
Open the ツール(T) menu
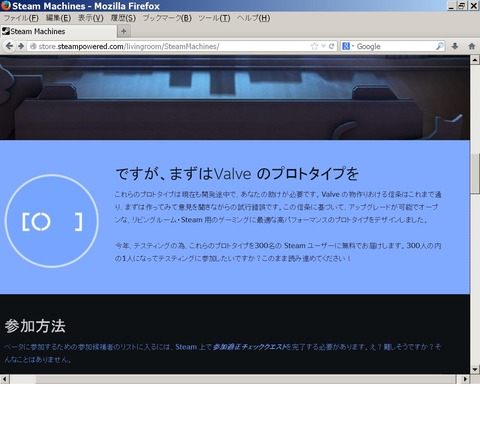[x=214, y=18]
